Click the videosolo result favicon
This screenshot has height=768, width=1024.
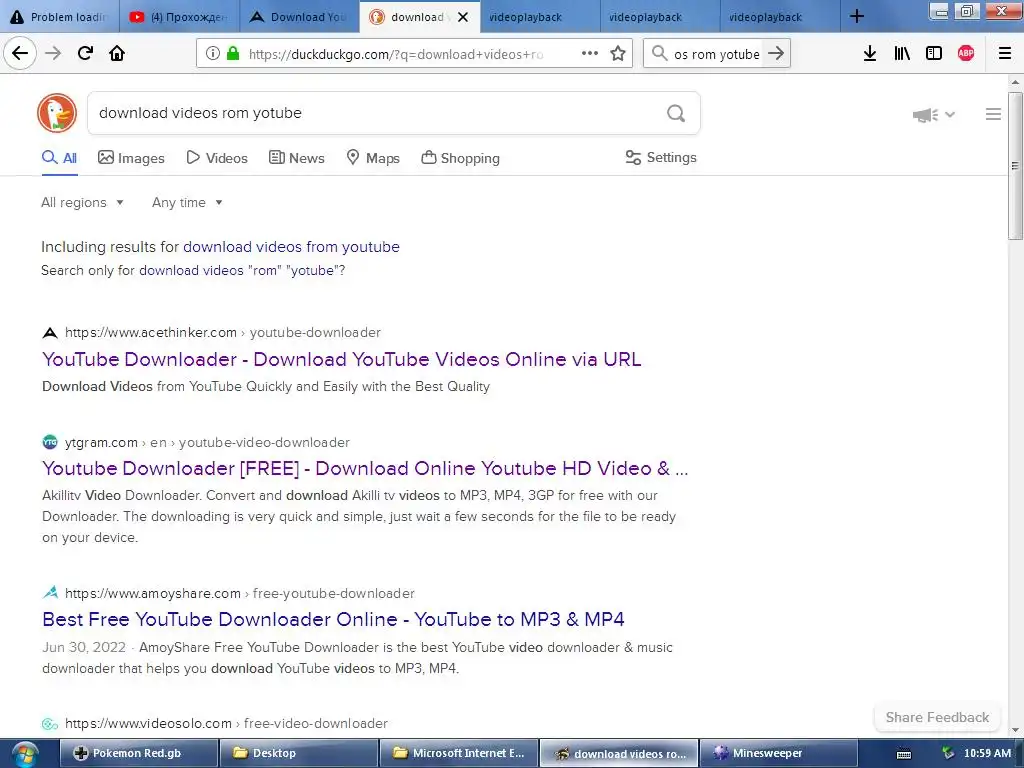(x=50, y=724)
